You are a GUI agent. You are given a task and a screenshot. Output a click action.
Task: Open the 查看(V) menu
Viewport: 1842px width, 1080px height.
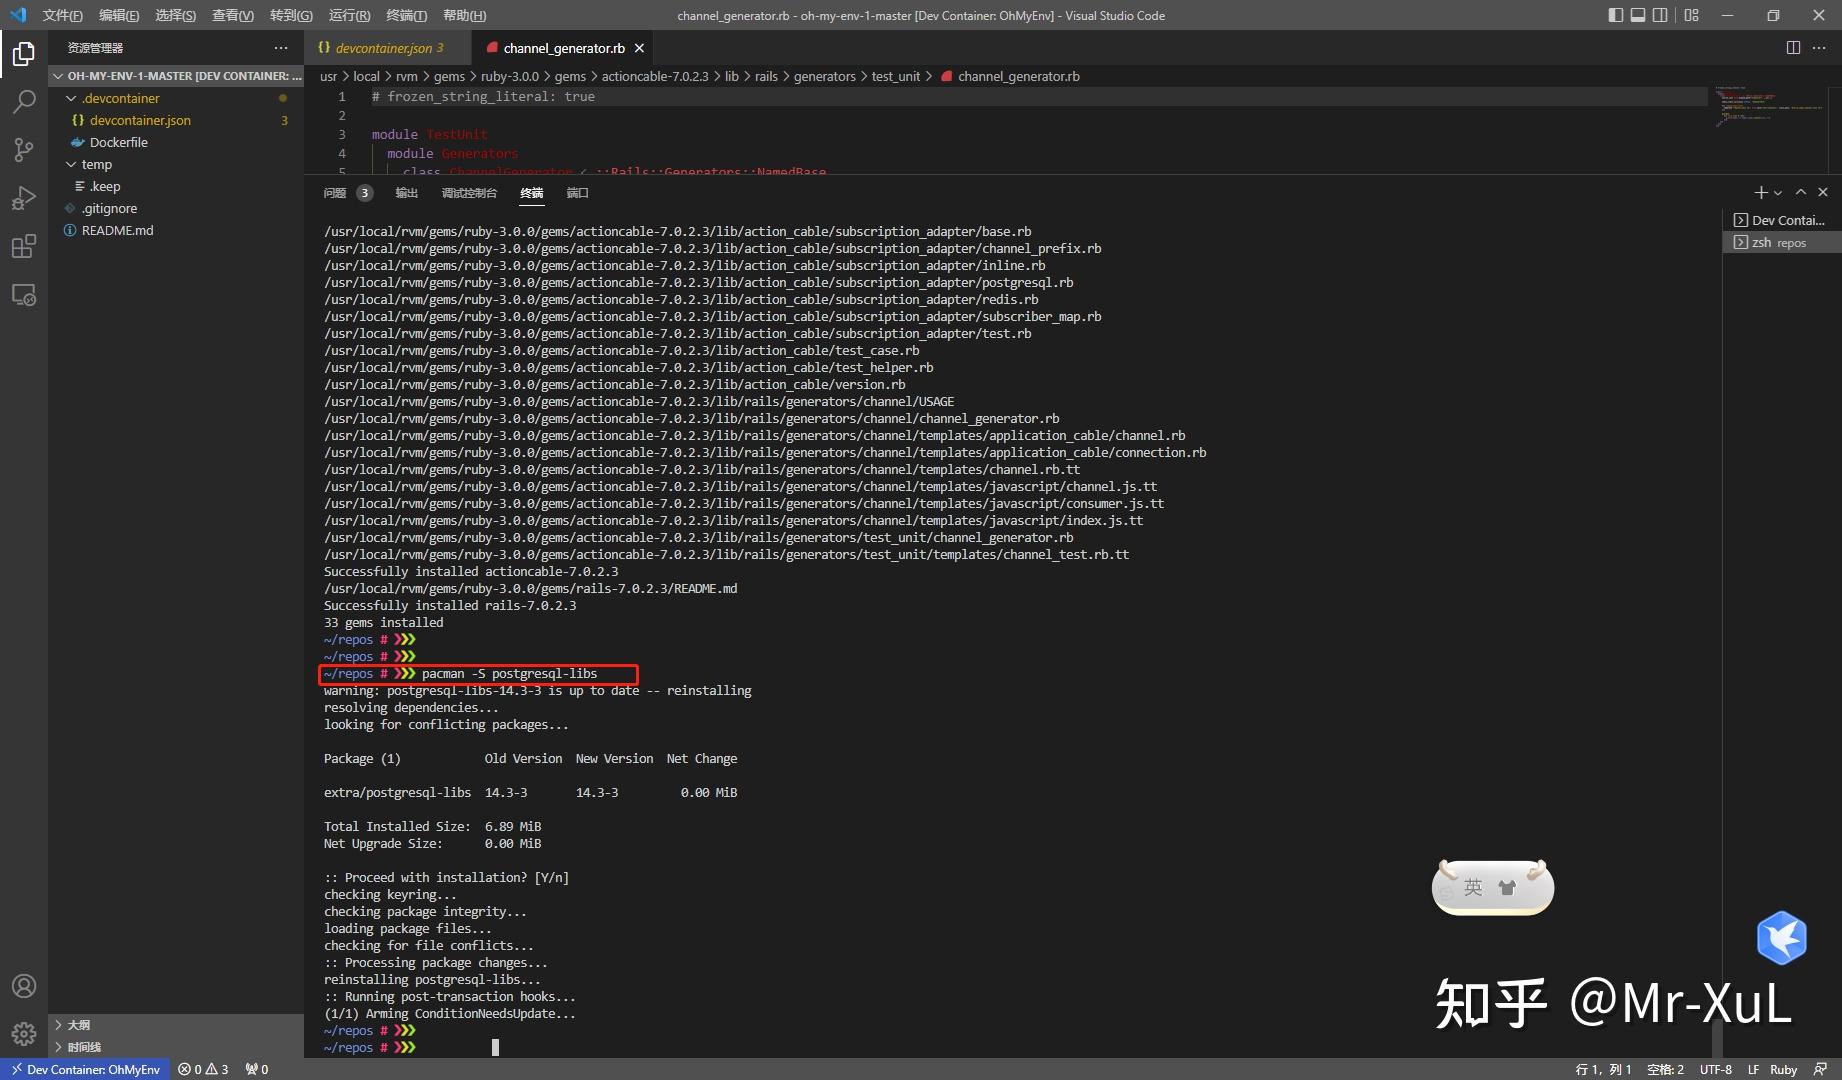tap(233, 15)
